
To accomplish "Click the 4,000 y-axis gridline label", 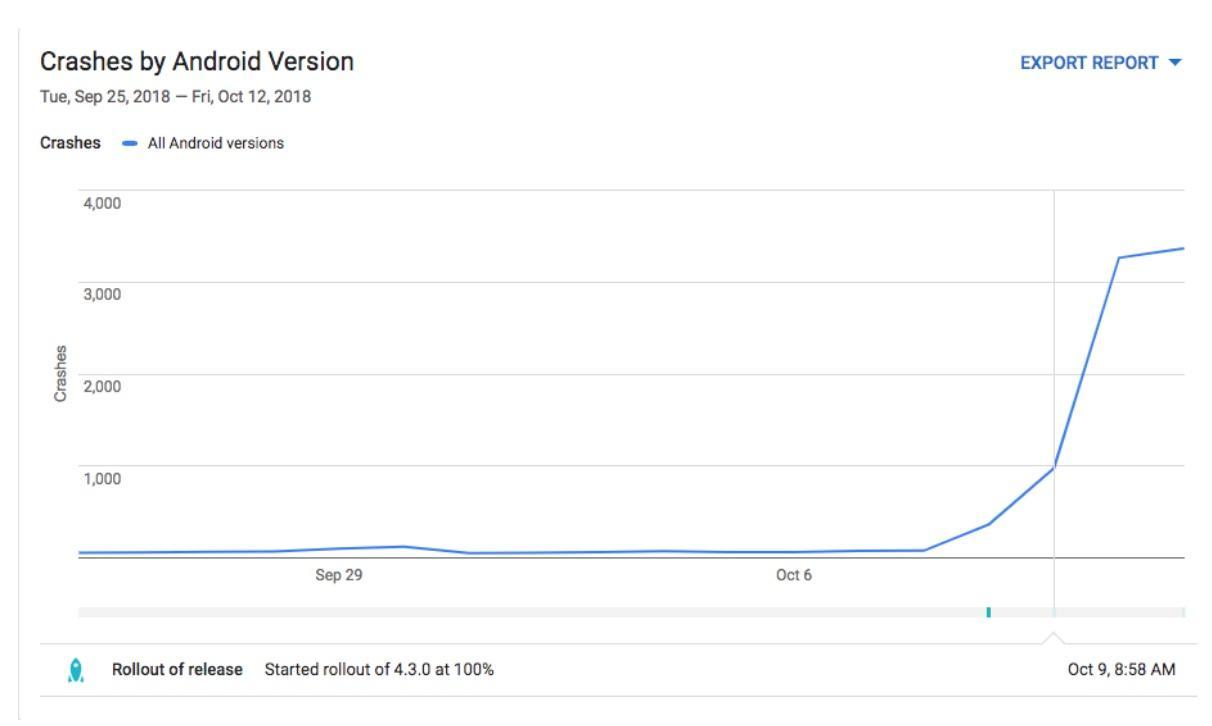I will (102, 203).
